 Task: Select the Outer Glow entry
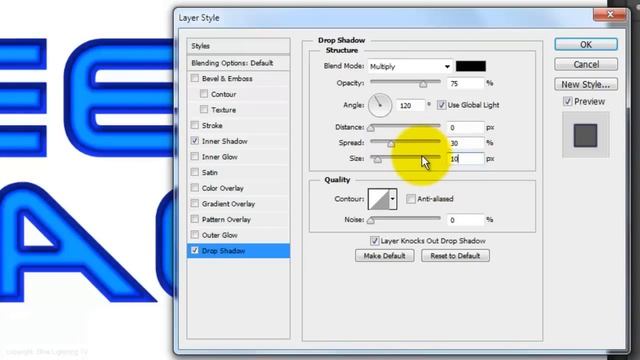[220, 235]
